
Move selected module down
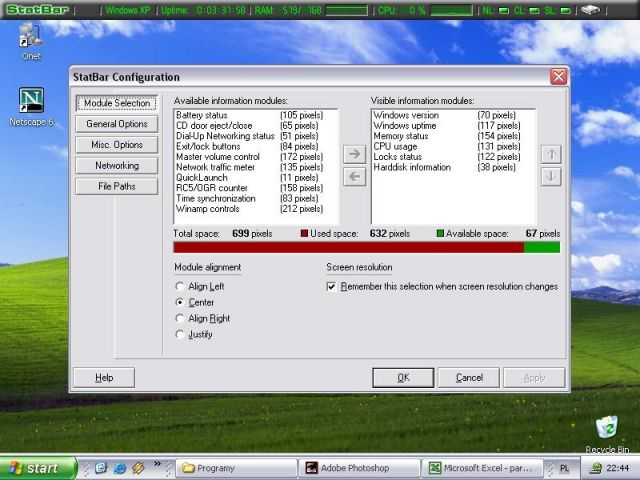[551, 177]
